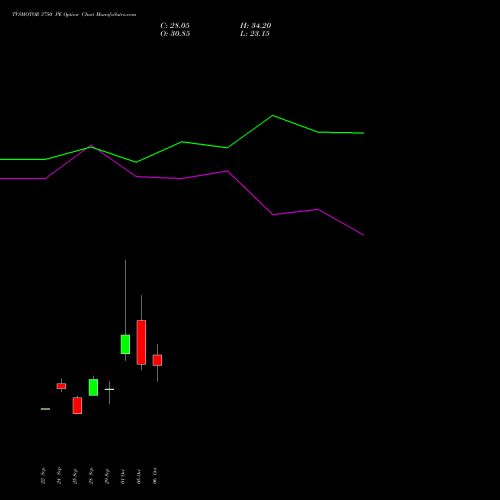Click the last red candle above 06 Oct
Screen dimensions: 500x500
[157, 360]
